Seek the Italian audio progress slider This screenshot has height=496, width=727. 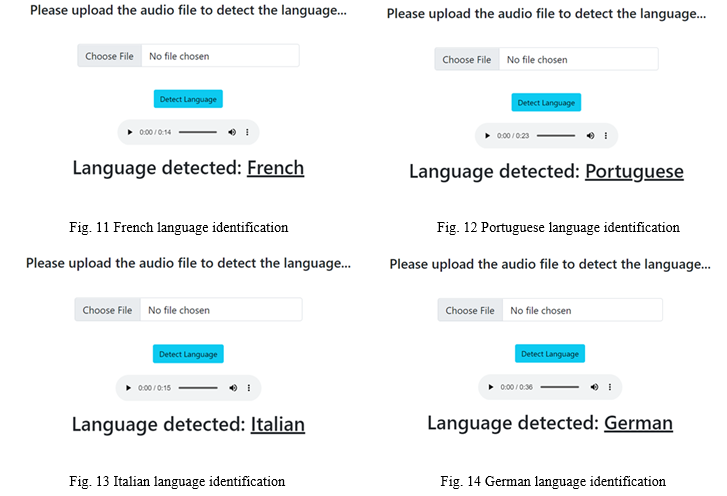click(x=198, y=388)
